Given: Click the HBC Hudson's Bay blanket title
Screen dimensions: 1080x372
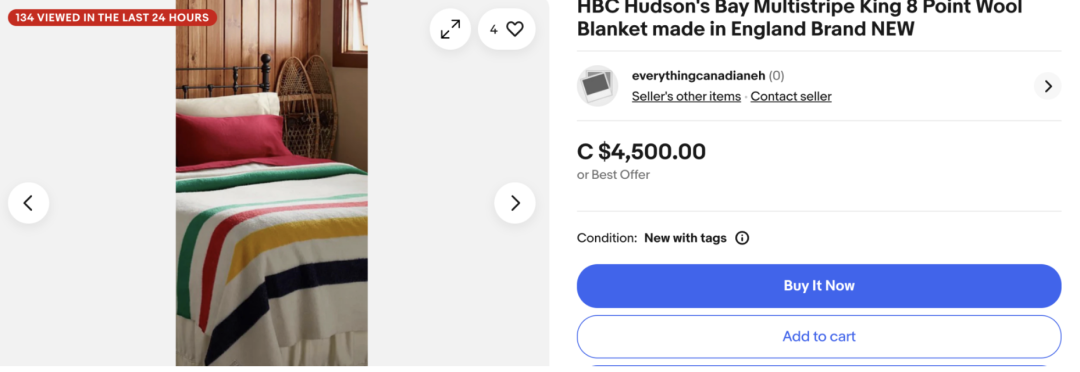Looking at the screenshot, I should [800, 19].
